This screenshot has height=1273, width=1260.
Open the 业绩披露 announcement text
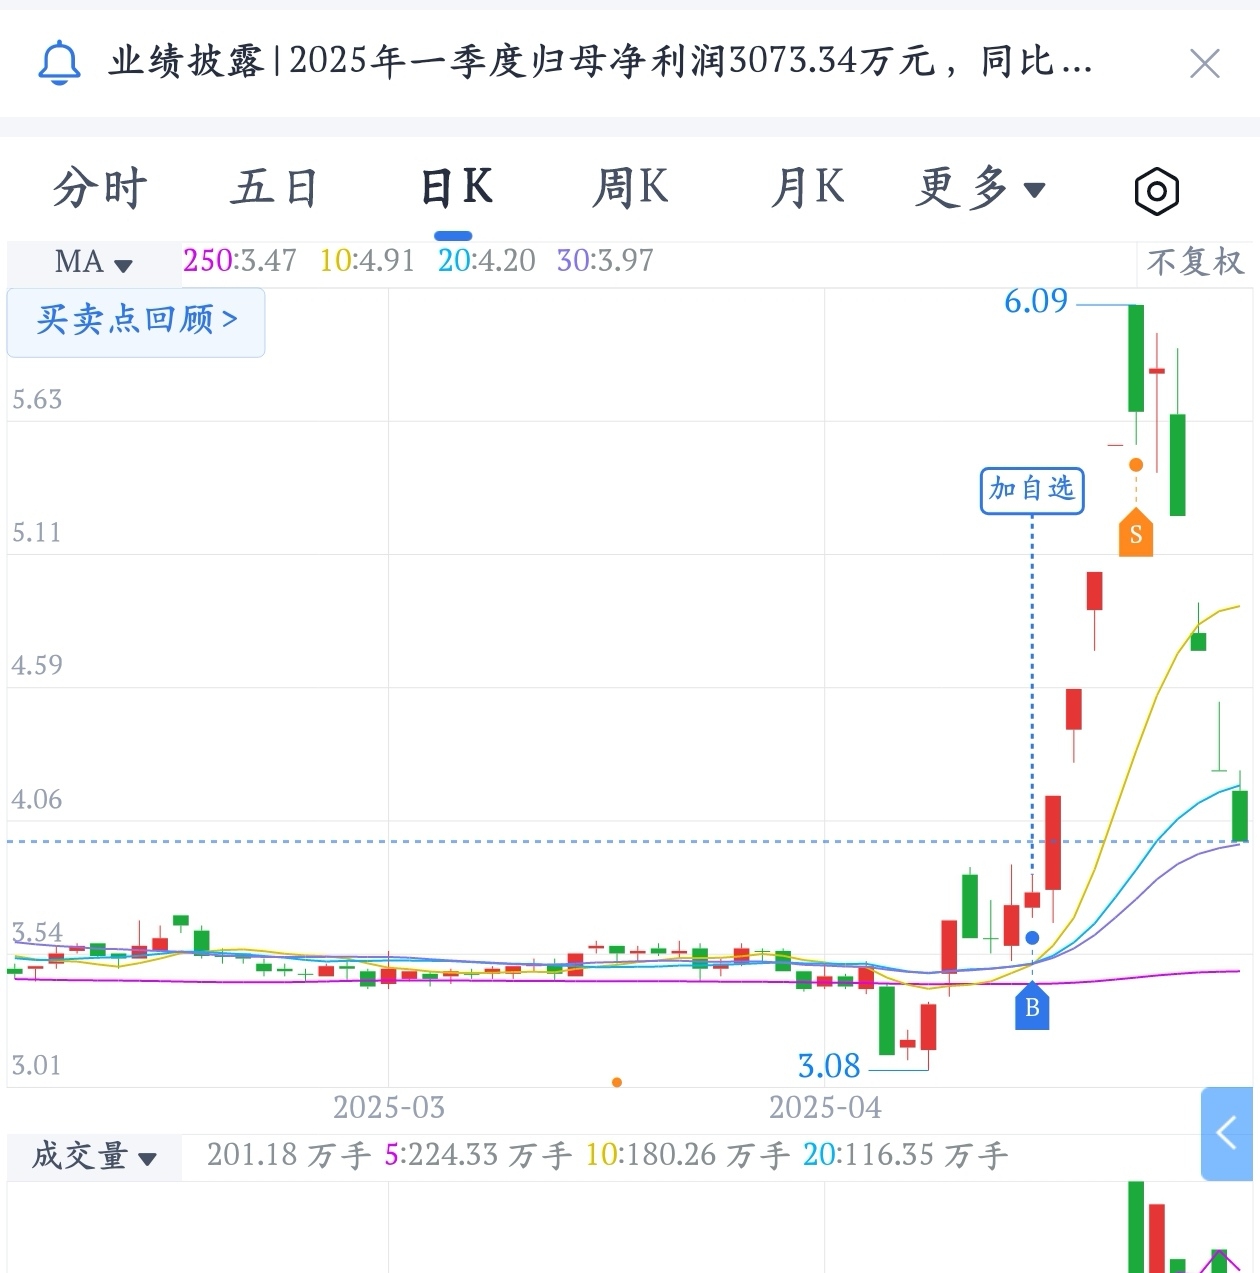601,62
